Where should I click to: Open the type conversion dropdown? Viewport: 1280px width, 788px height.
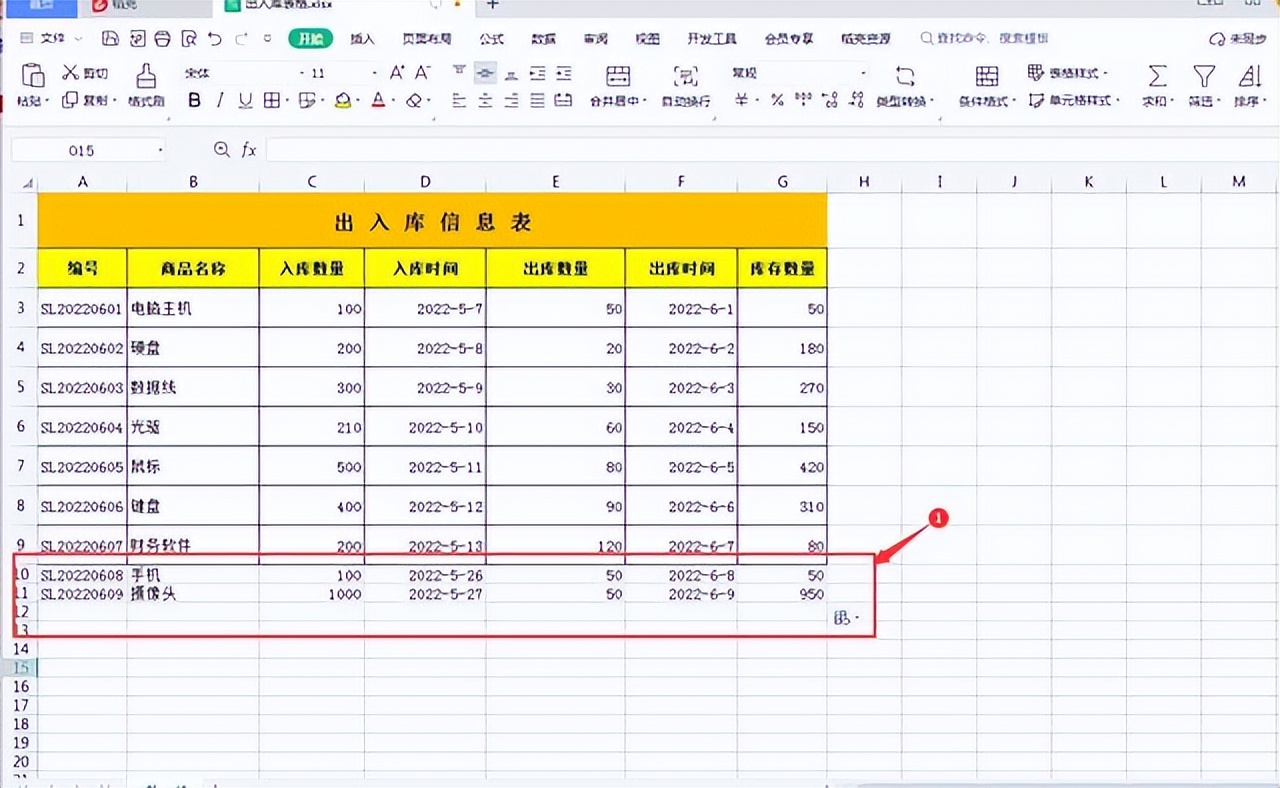point(905,101)
